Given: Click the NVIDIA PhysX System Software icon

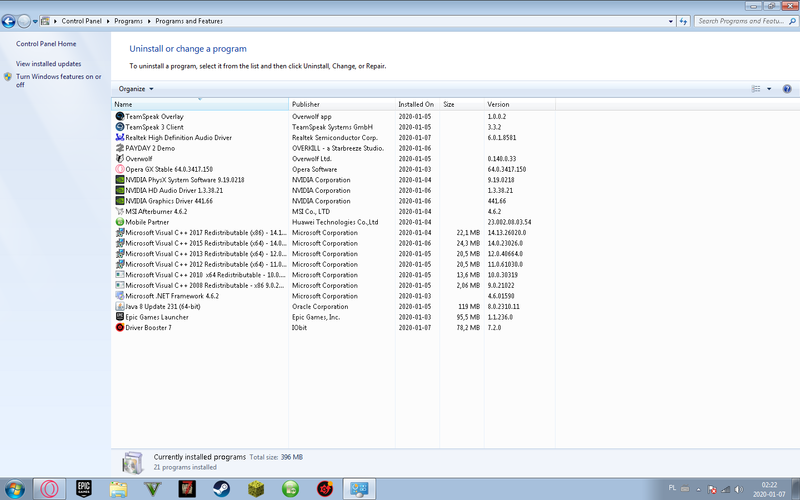Looking at the screenshot, I should (x=120, y=180).
